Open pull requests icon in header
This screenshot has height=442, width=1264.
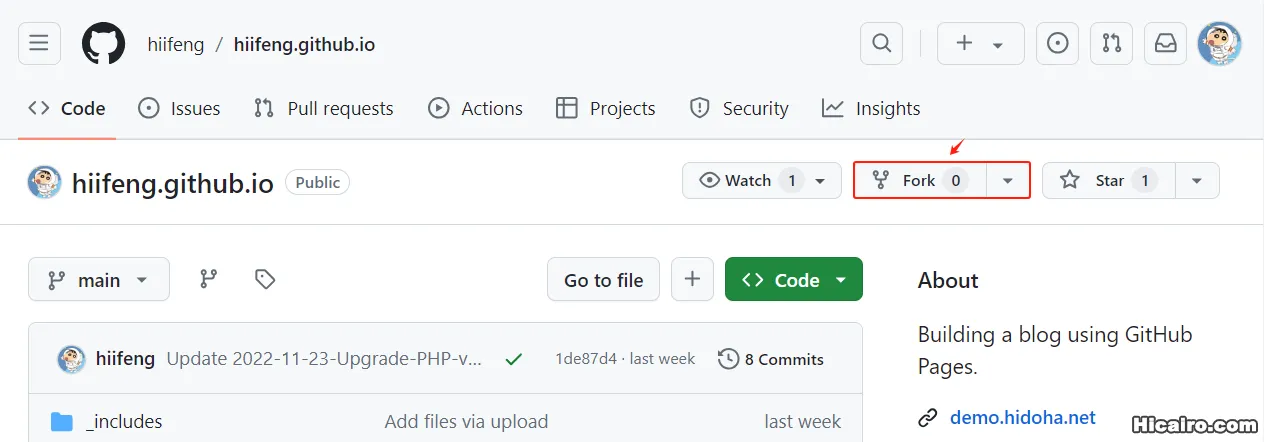(1111, 43)
